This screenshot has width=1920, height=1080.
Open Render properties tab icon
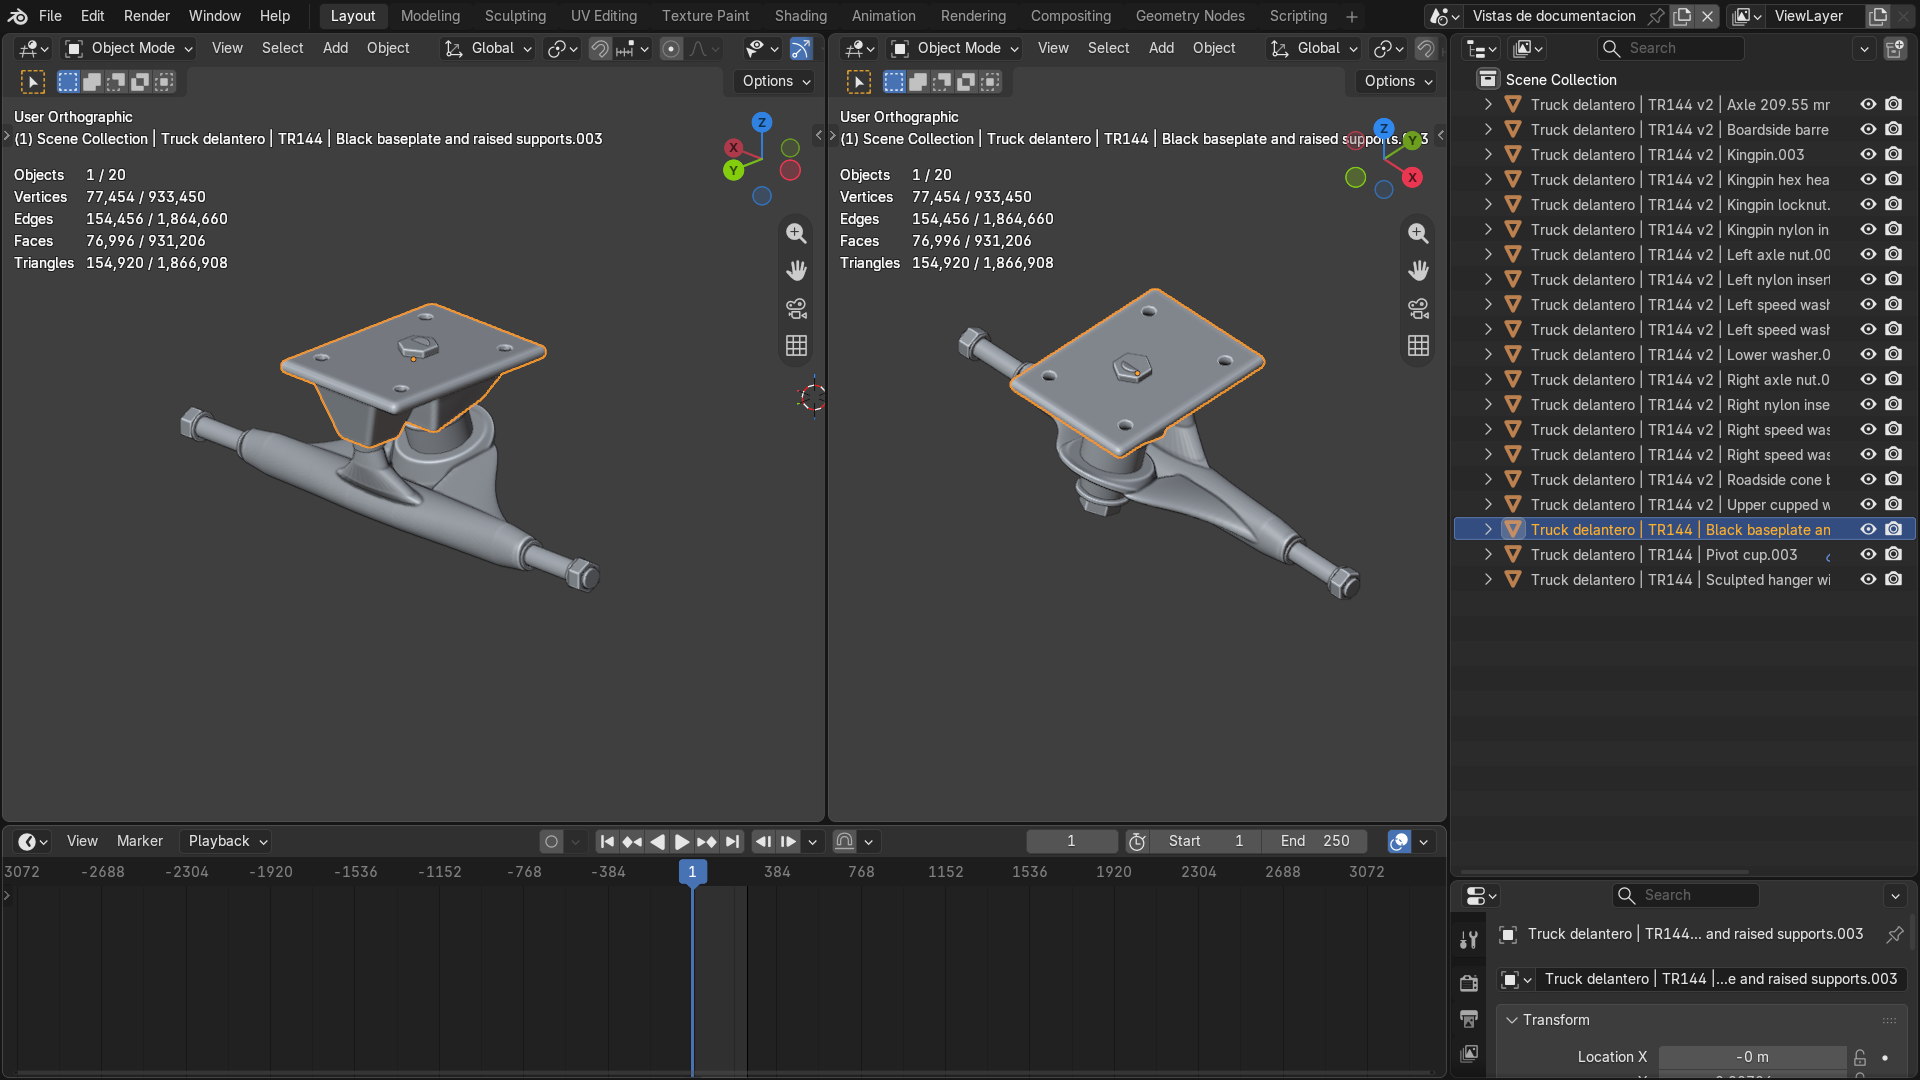pyautogui.click(x=1469, y=983)
